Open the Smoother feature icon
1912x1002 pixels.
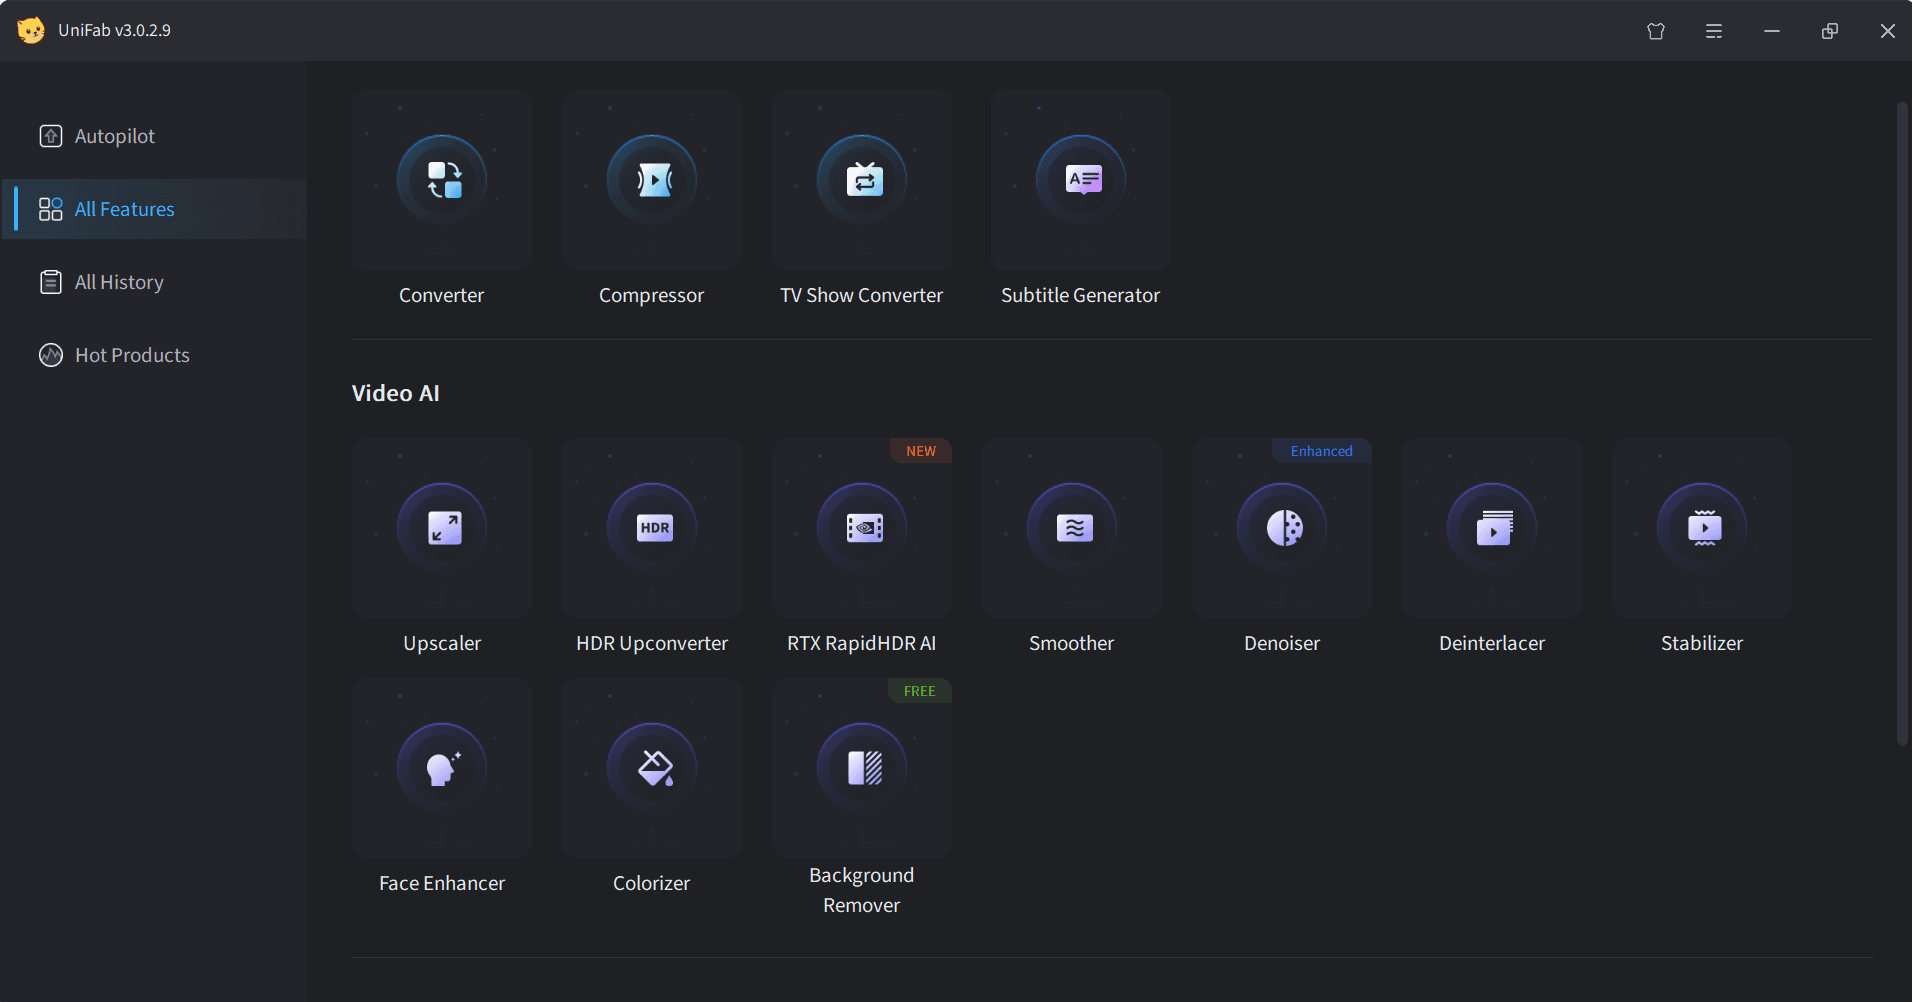(x=1072, y=528)
